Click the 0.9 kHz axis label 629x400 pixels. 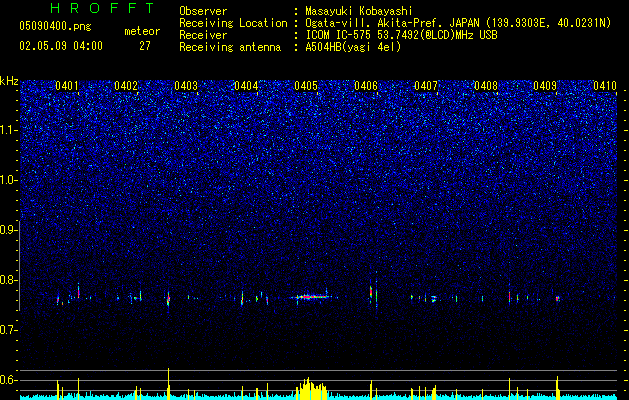8,230
